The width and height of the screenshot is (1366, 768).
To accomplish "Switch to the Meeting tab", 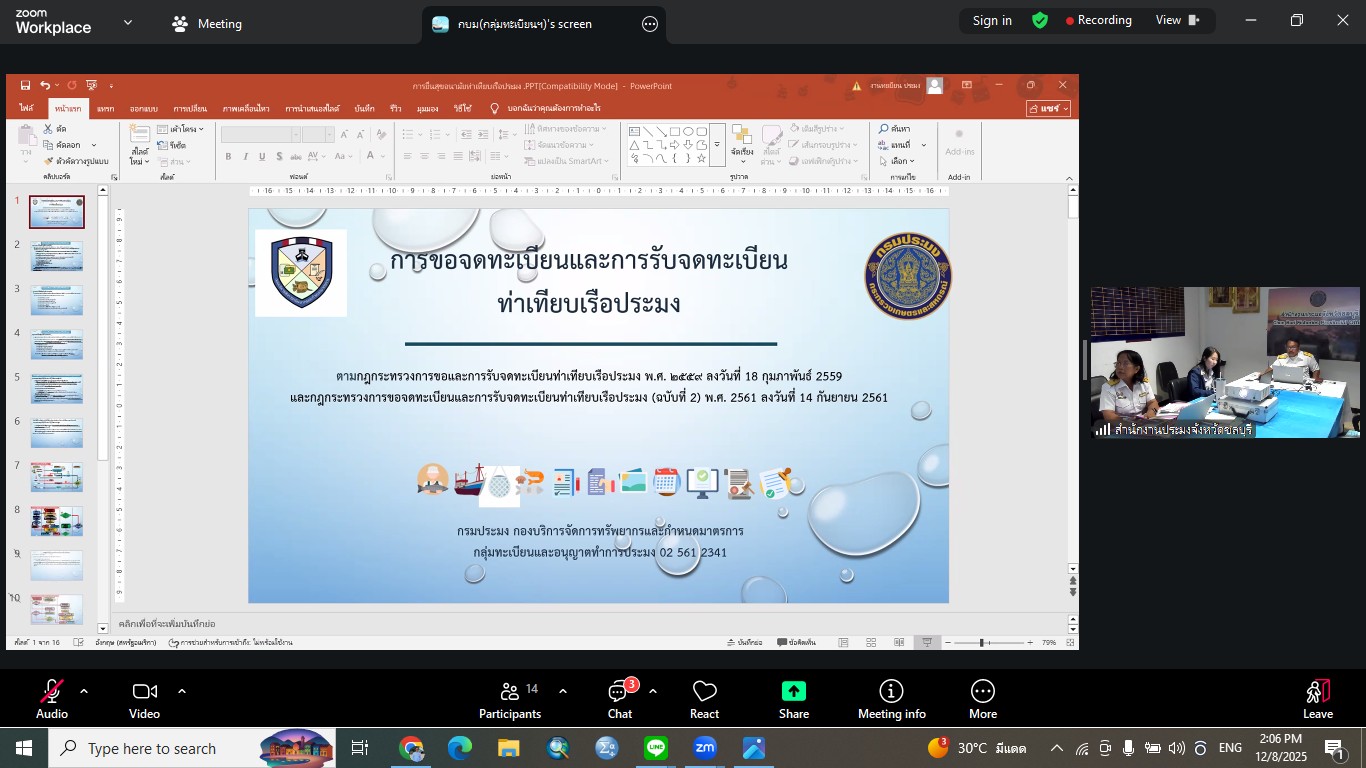I will (x=207, y=24).
